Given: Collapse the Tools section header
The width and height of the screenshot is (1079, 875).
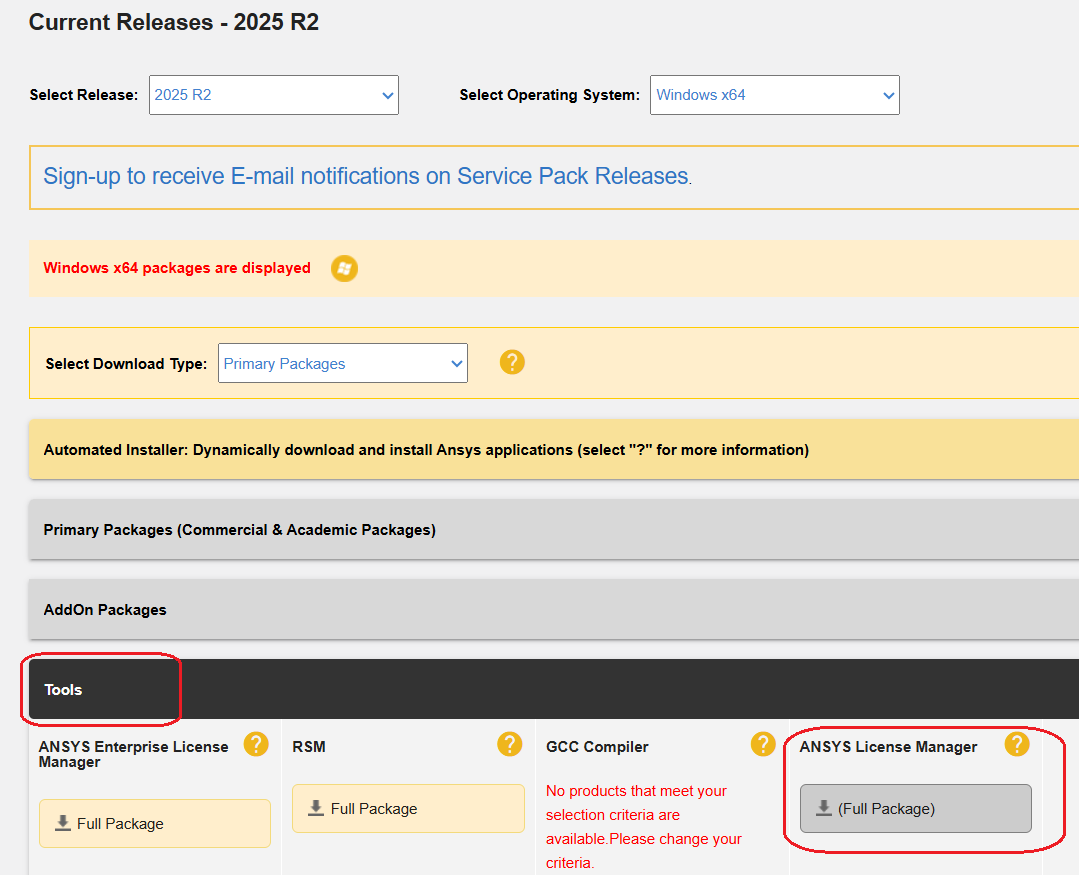Looking at the screenshot, I should click(x=554, y=689).
